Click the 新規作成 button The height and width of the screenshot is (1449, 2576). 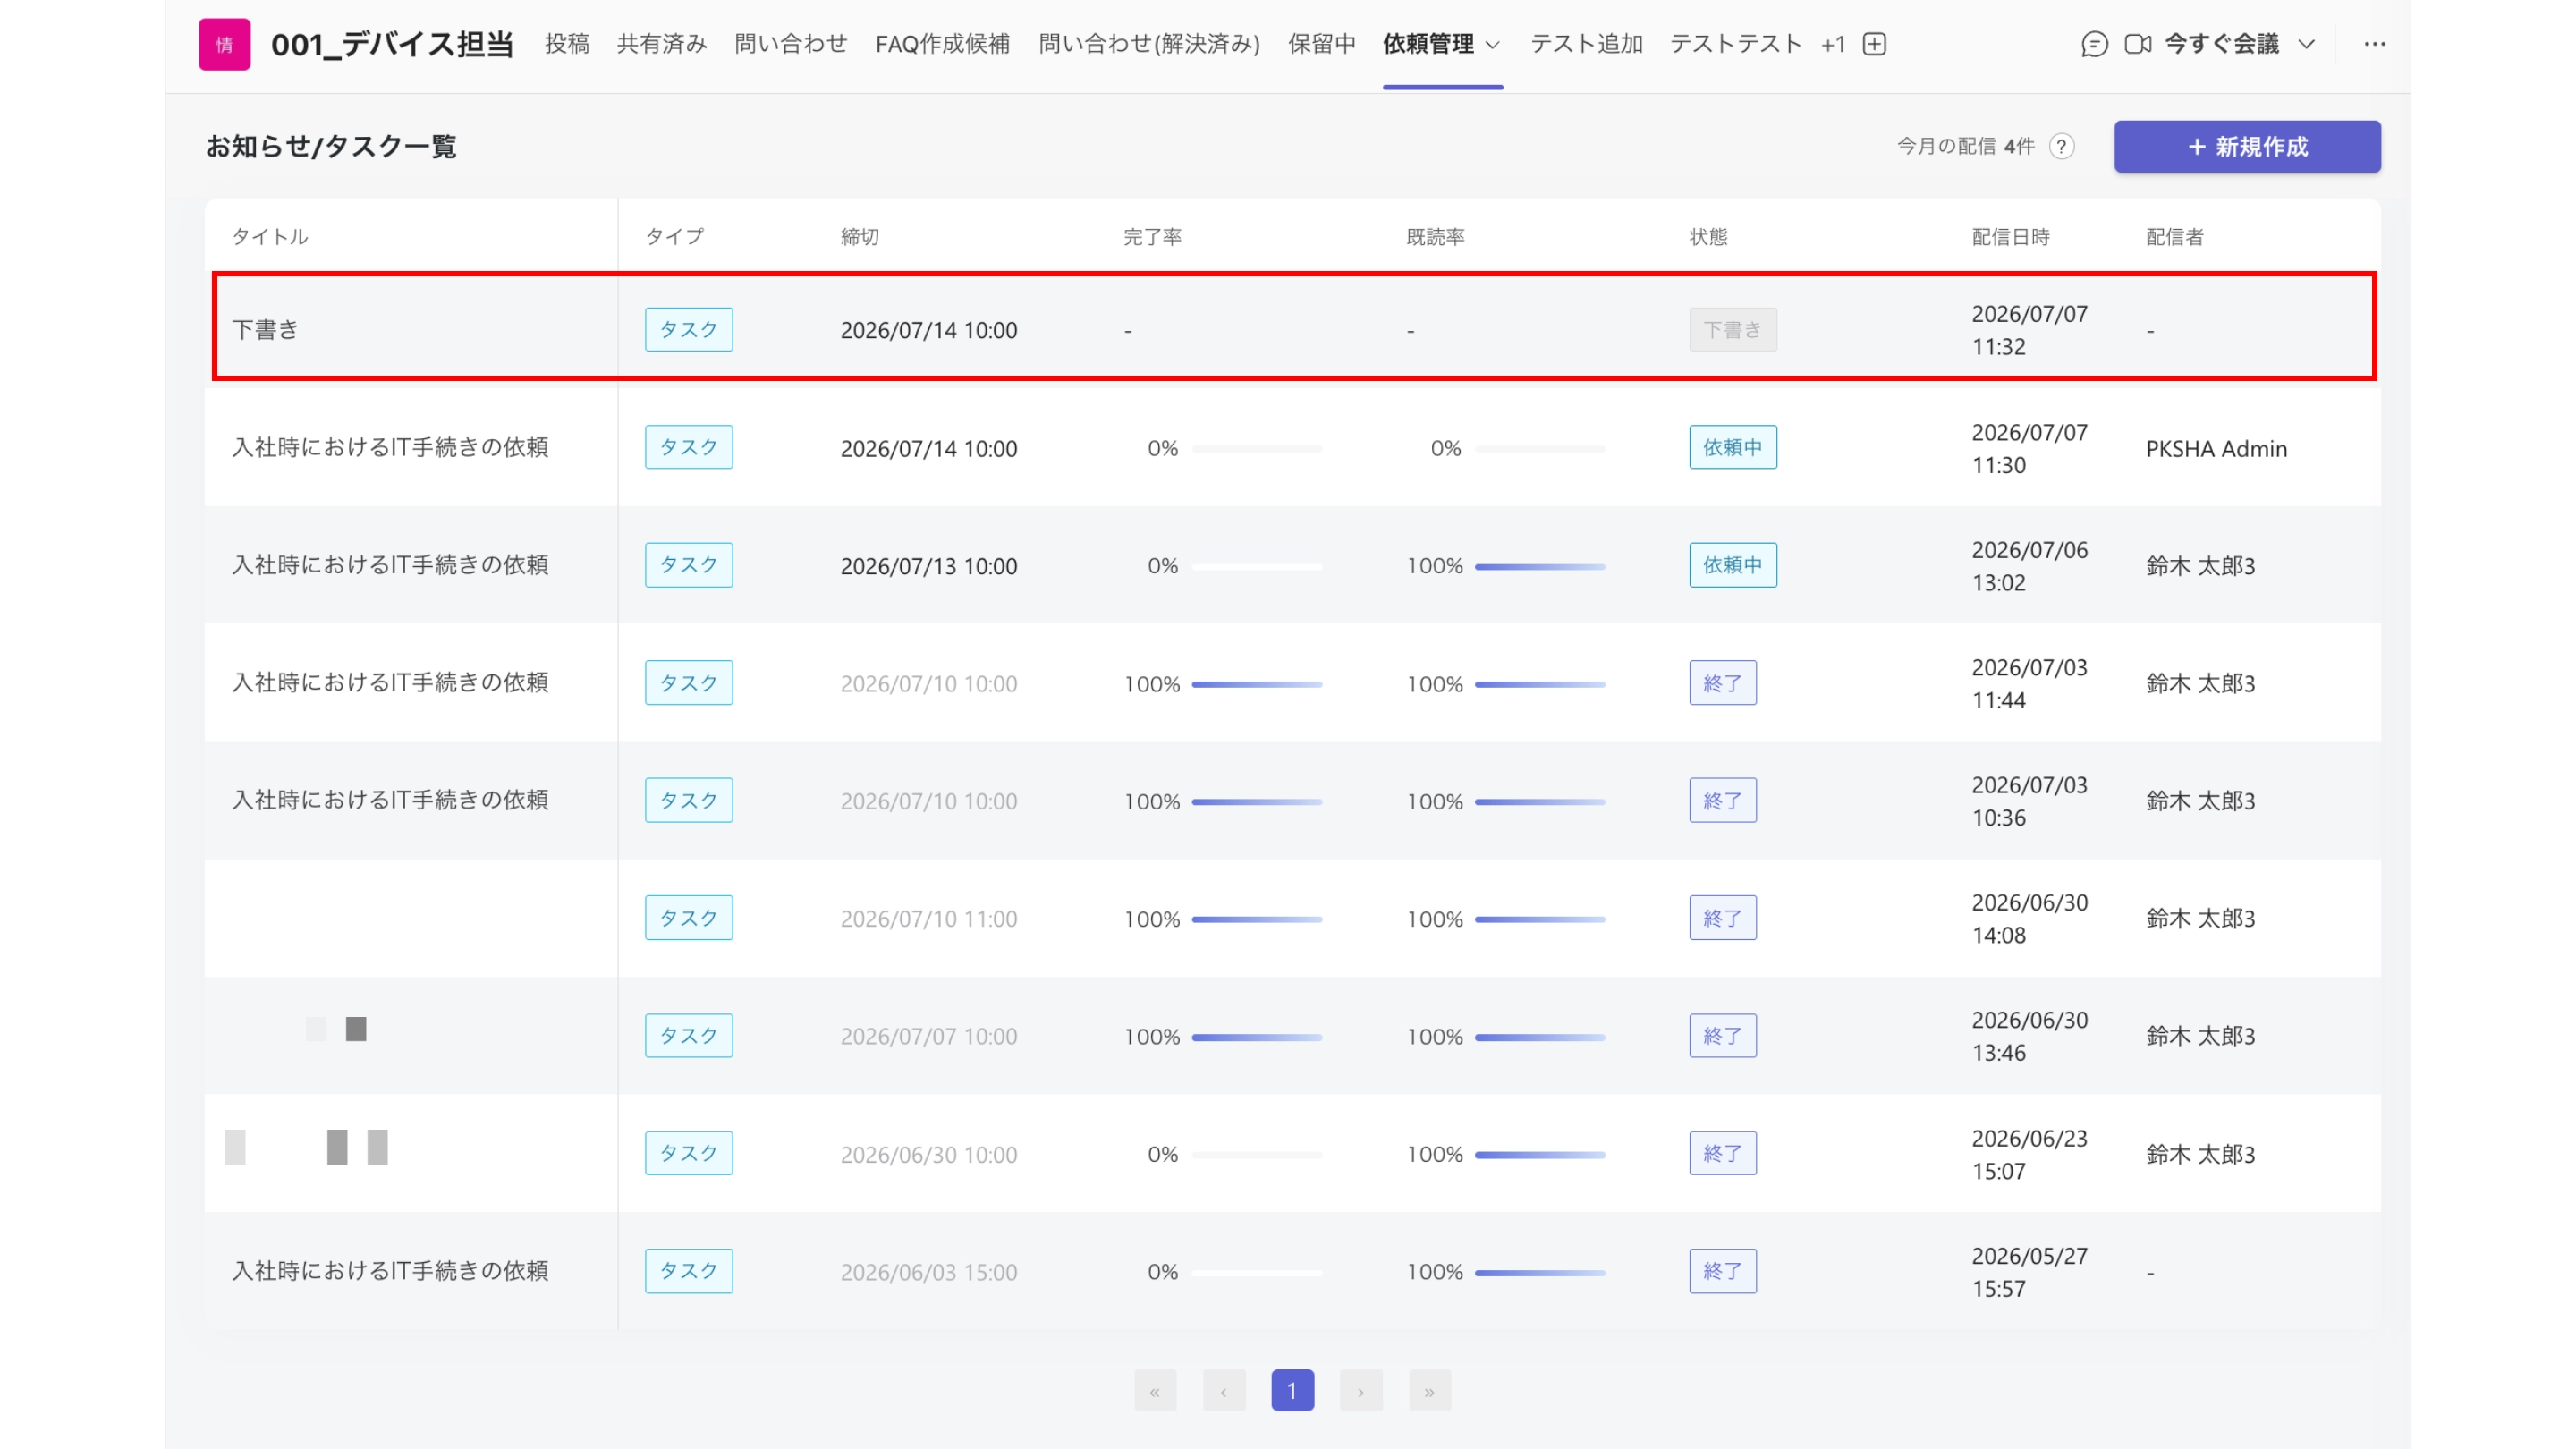coord(2247,147)
